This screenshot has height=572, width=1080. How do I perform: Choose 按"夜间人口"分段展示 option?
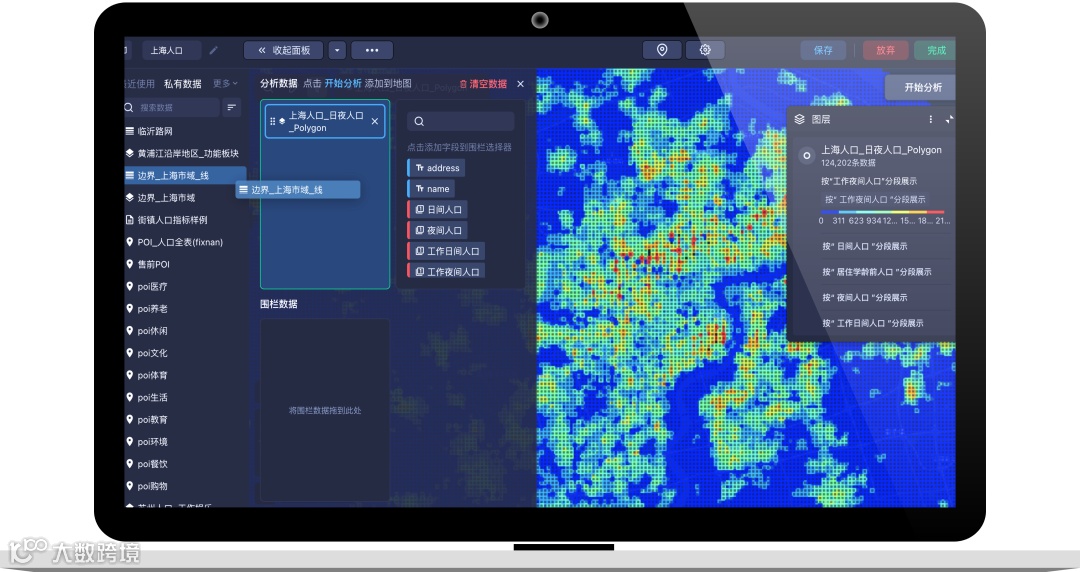coord(864,297)
